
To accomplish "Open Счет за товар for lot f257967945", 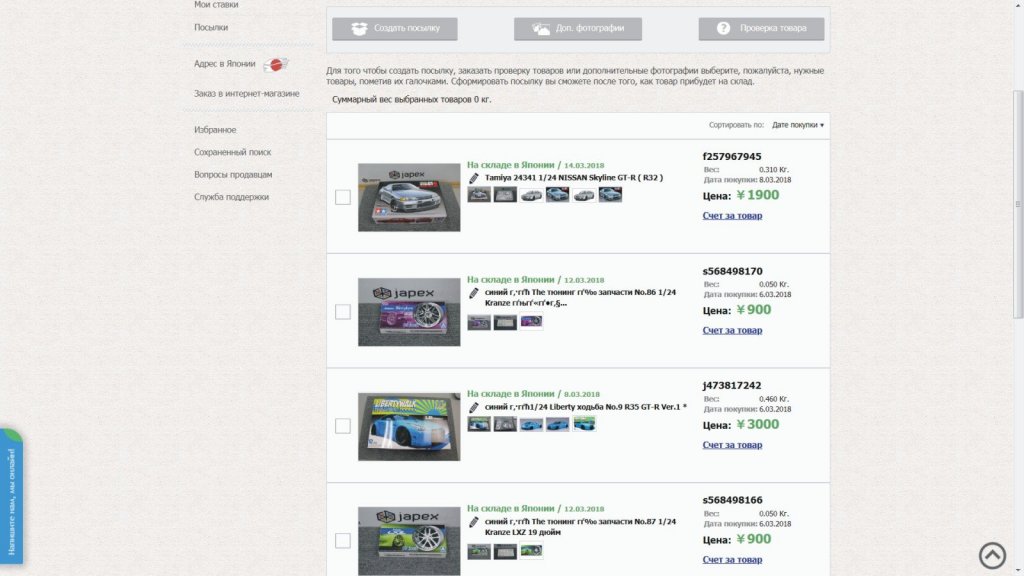I will tap(732, 216).
